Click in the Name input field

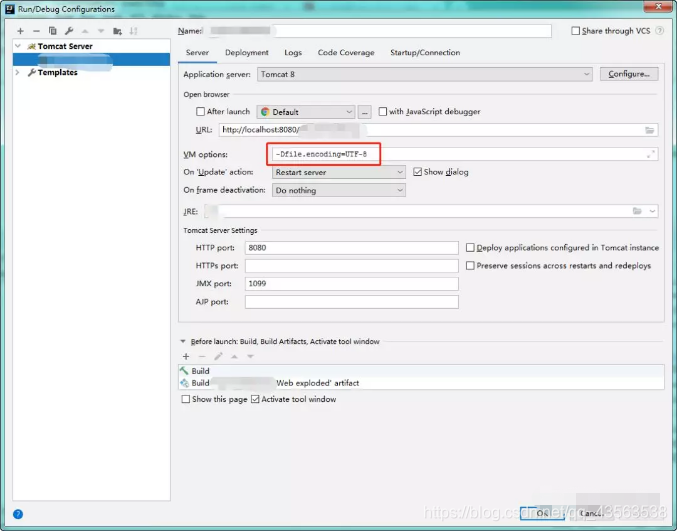(x=379, y=31)
